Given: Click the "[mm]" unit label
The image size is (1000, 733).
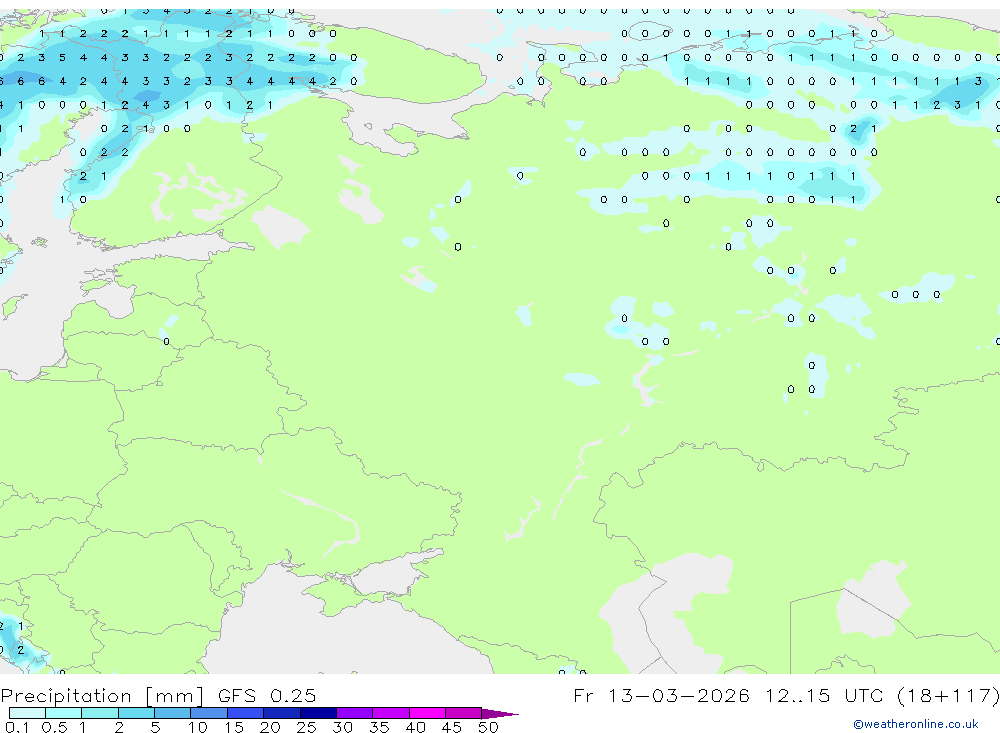Looking at the screenshot, I should point(175,695).
